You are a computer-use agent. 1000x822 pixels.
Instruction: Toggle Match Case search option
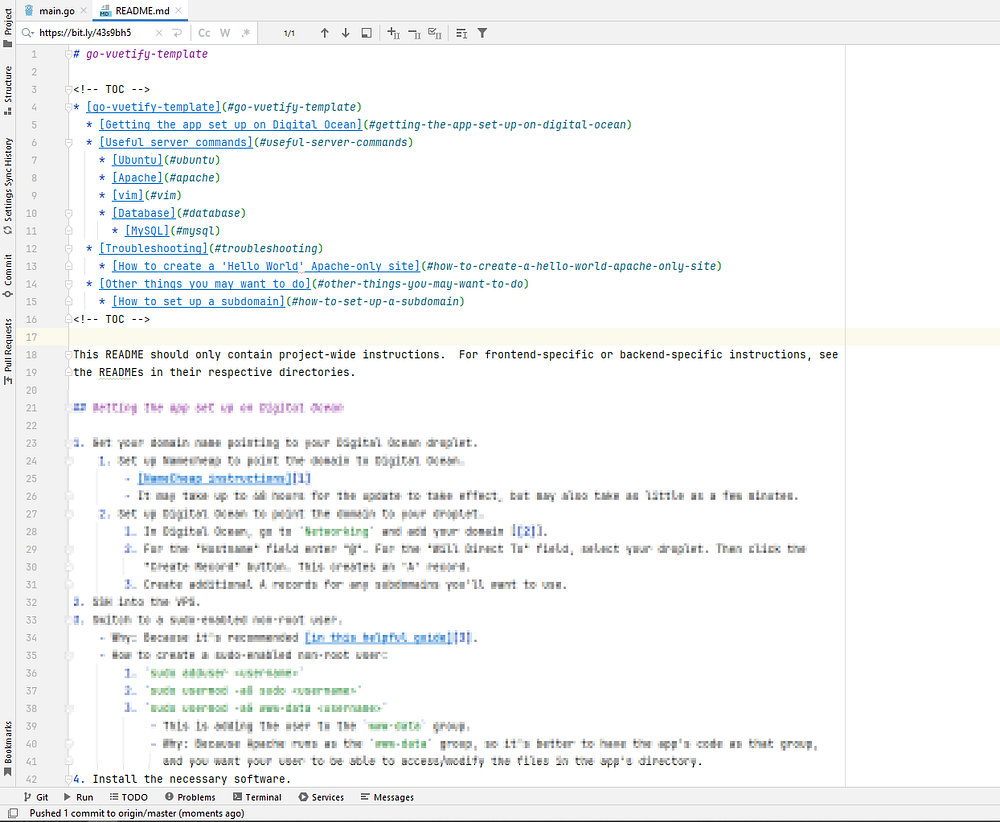click(x=205, y=33)
